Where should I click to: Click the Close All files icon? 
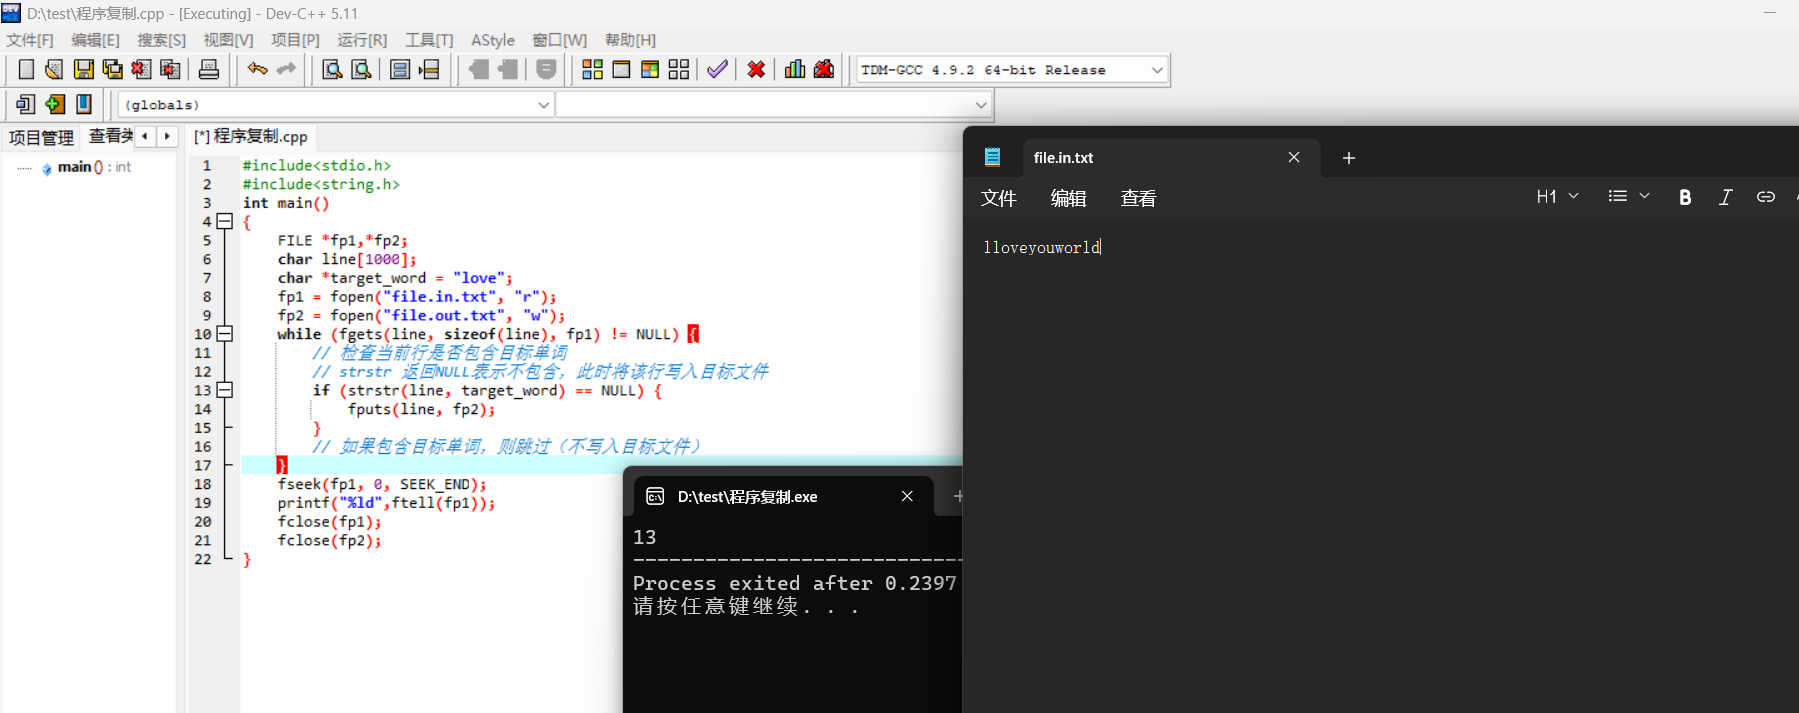point(171,69)
